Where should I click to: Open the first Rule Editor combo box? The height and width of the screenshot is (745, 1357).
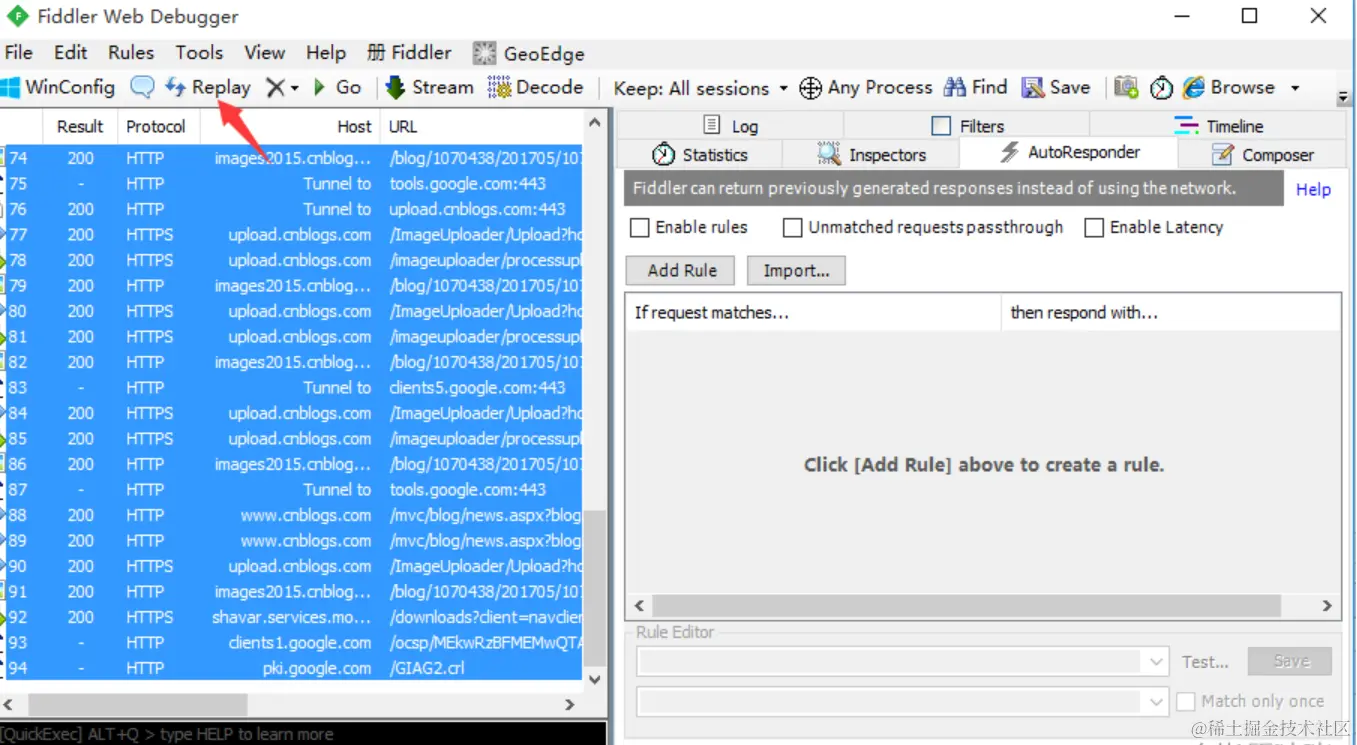tap(902, 662)
